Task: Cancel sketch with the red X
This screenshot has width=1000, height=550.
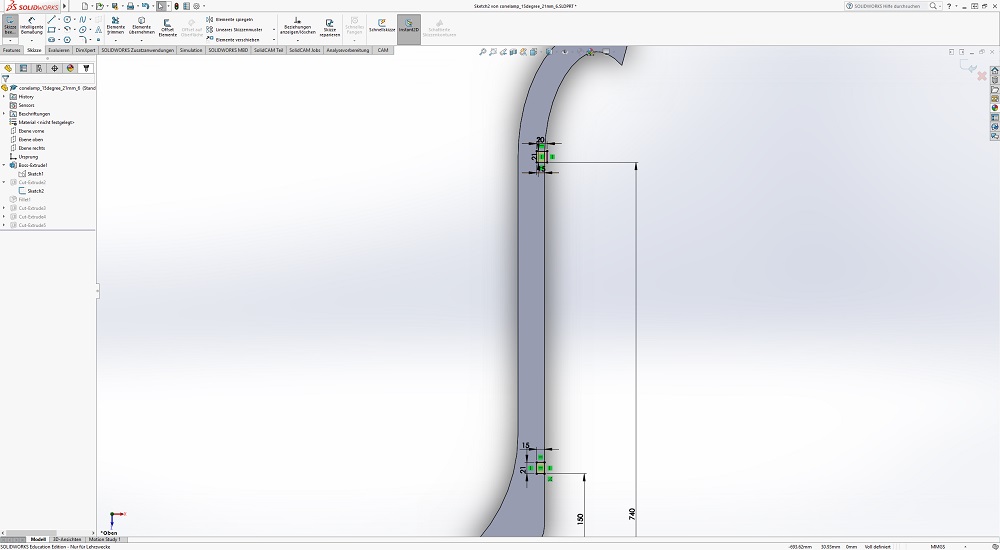Action: tap(982, 76)
